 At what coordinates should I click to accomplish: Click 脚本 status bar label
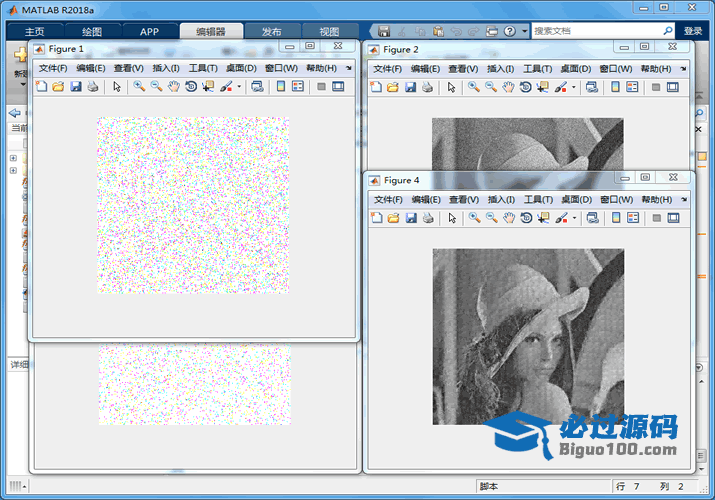488,486
